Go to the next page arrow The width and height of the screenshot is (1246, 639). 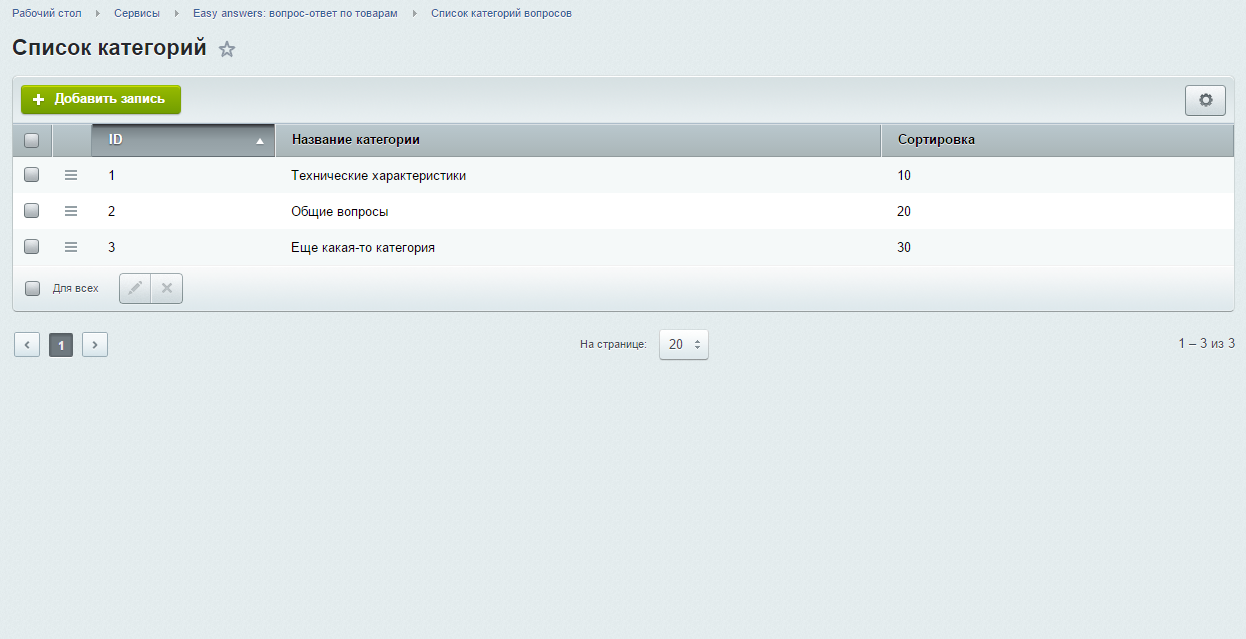coord(95,345)
